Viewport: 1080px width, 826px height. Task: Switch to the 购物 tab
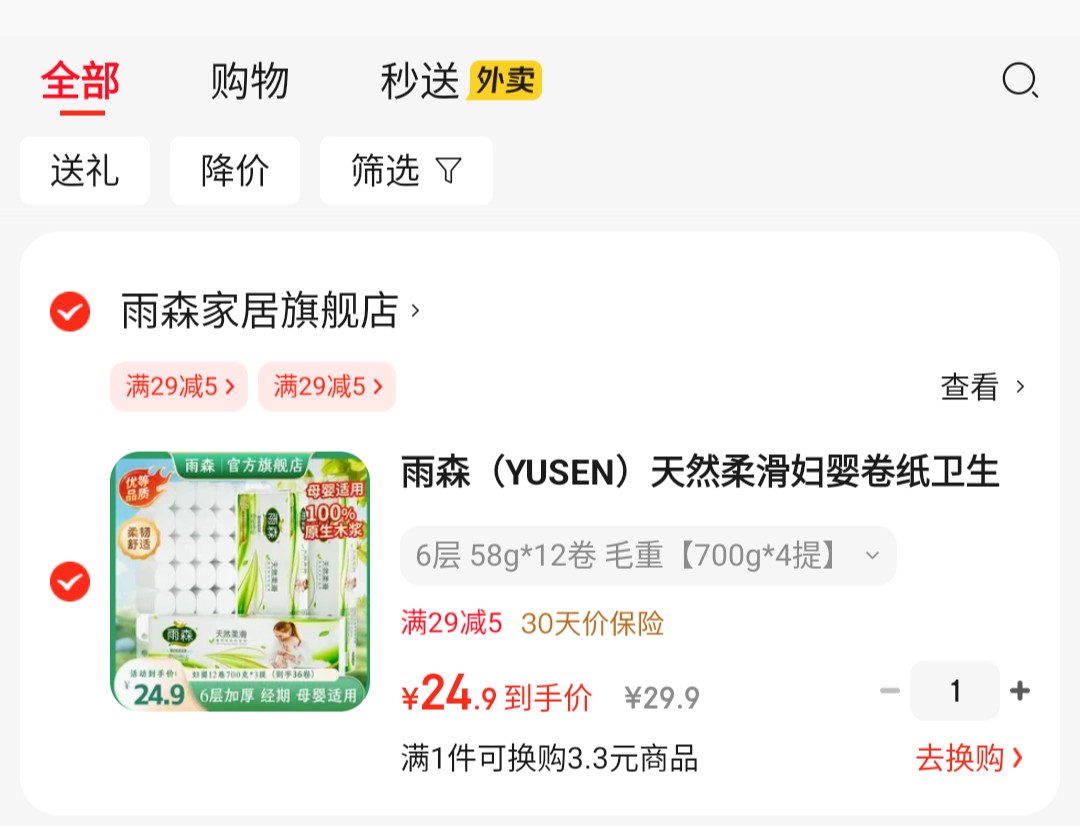pos(249,81)
